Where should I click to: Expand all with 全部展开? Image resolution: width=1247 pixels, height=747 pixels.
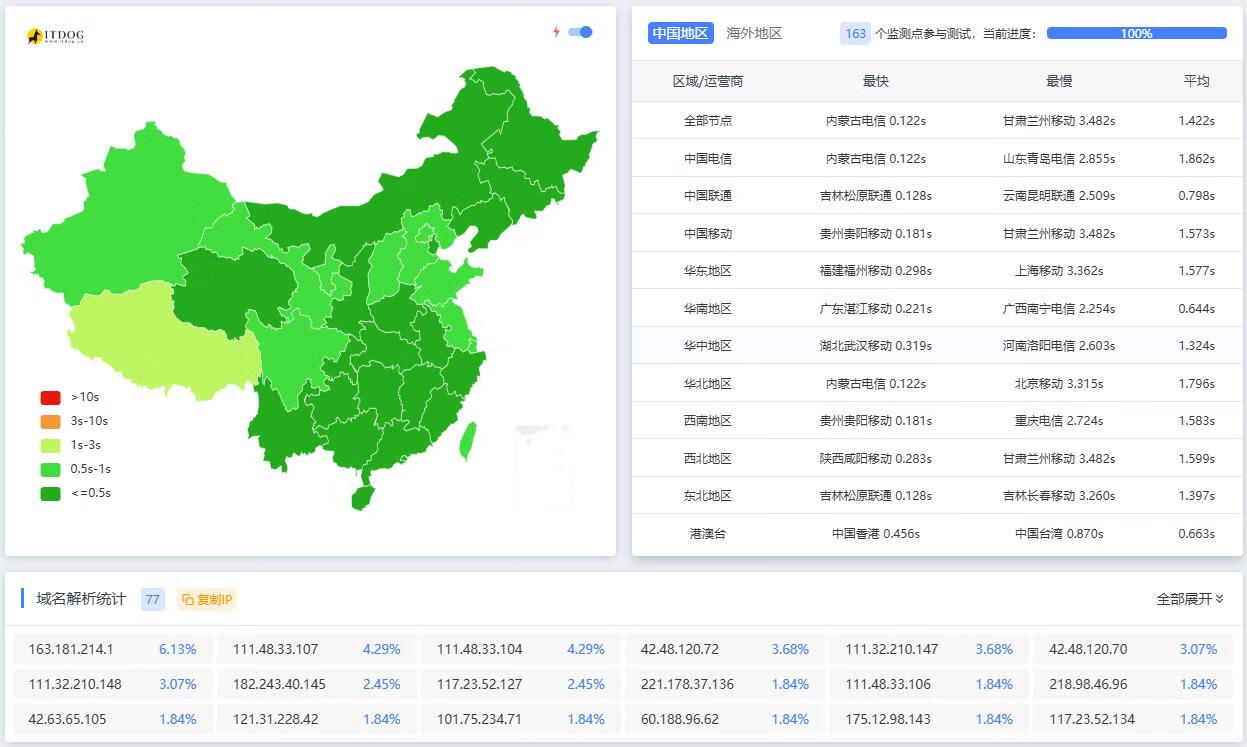click(x=1201, y=599)
